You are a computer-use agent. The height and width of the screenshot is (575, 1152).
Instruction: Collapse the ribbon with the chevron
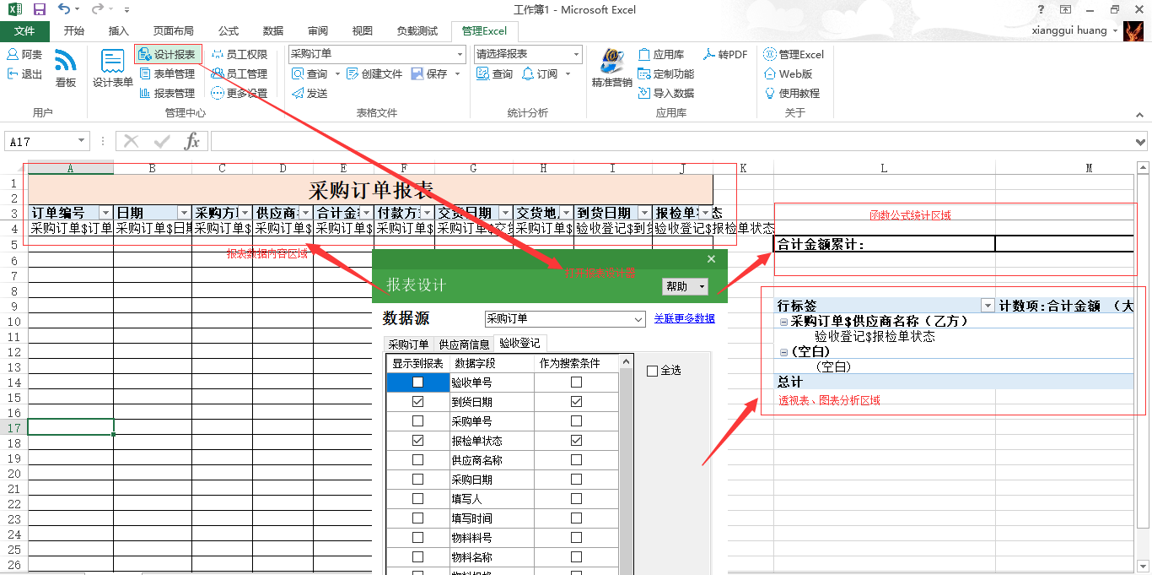pos(1140,114)
